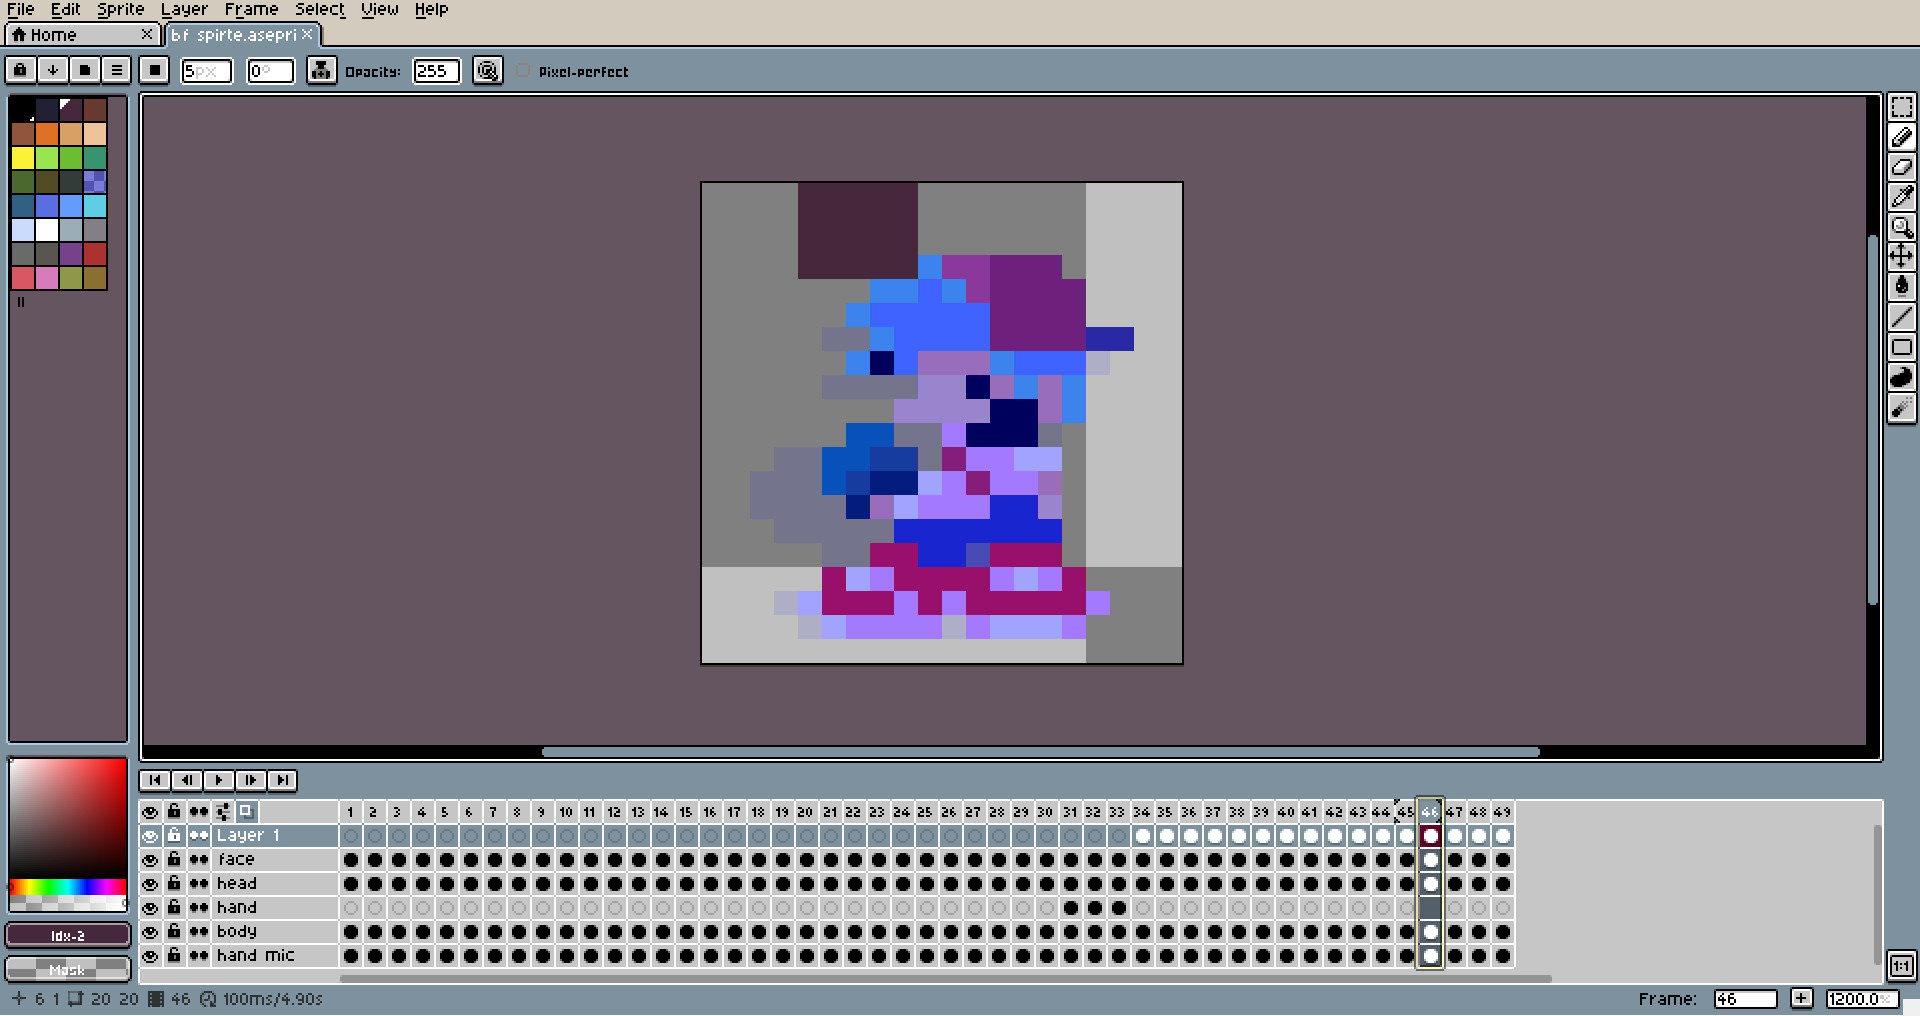Click the Mask color button

pos(68,969)
